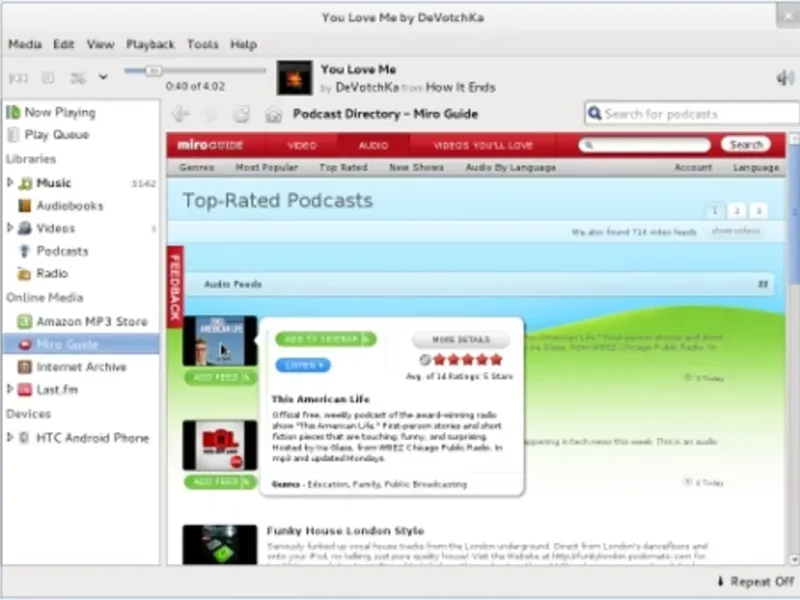The image size is (800, 600).
Task: Go to page 3 of results
Action: pos(759,211)
